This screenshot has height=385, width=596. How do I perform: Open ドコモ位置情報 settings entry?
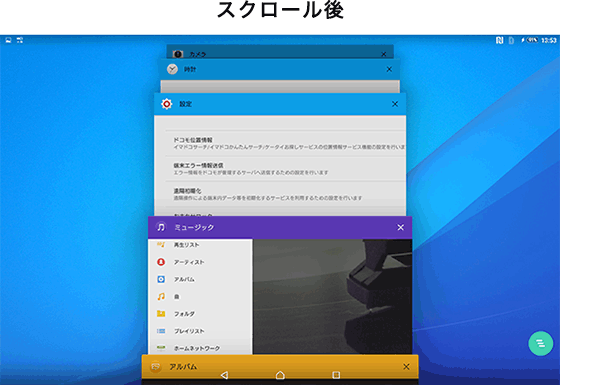click(x=286, y=143)
